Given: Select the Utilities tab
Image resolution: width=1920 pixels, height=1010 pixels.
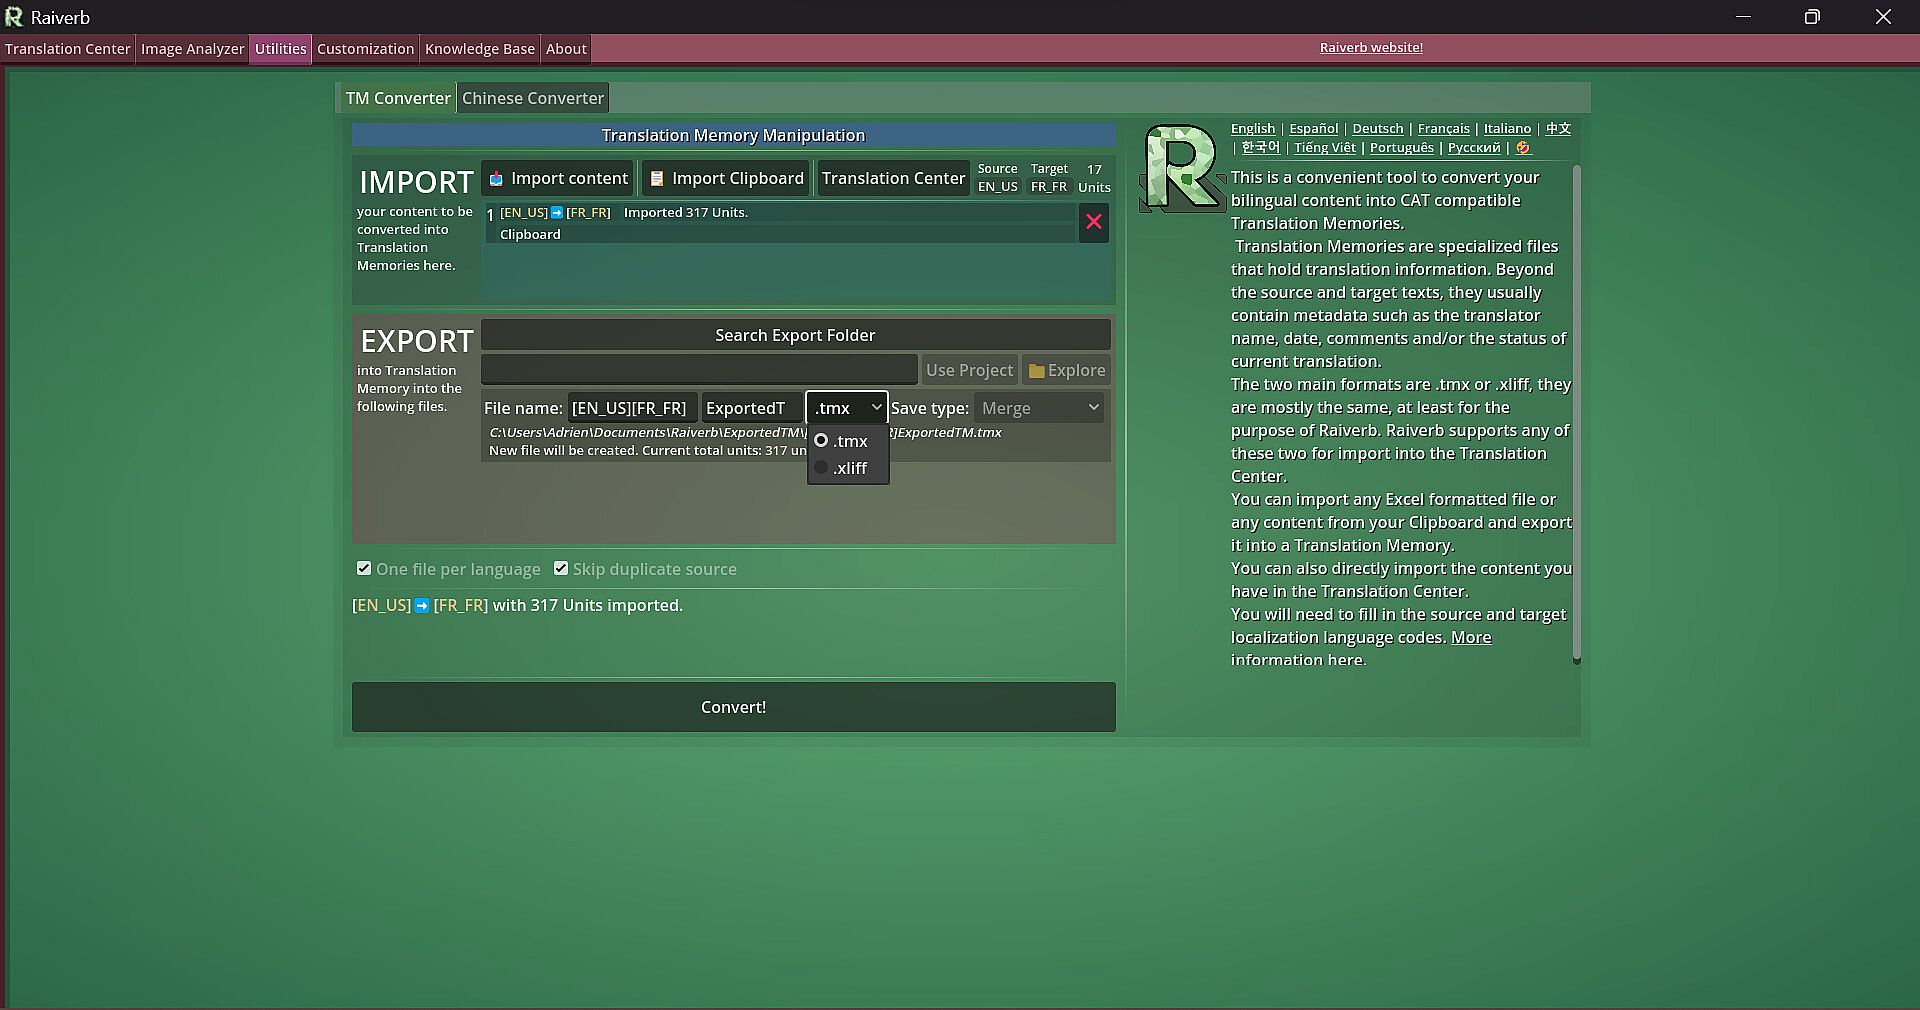Looking at the screenshot, I should point(281,49).
